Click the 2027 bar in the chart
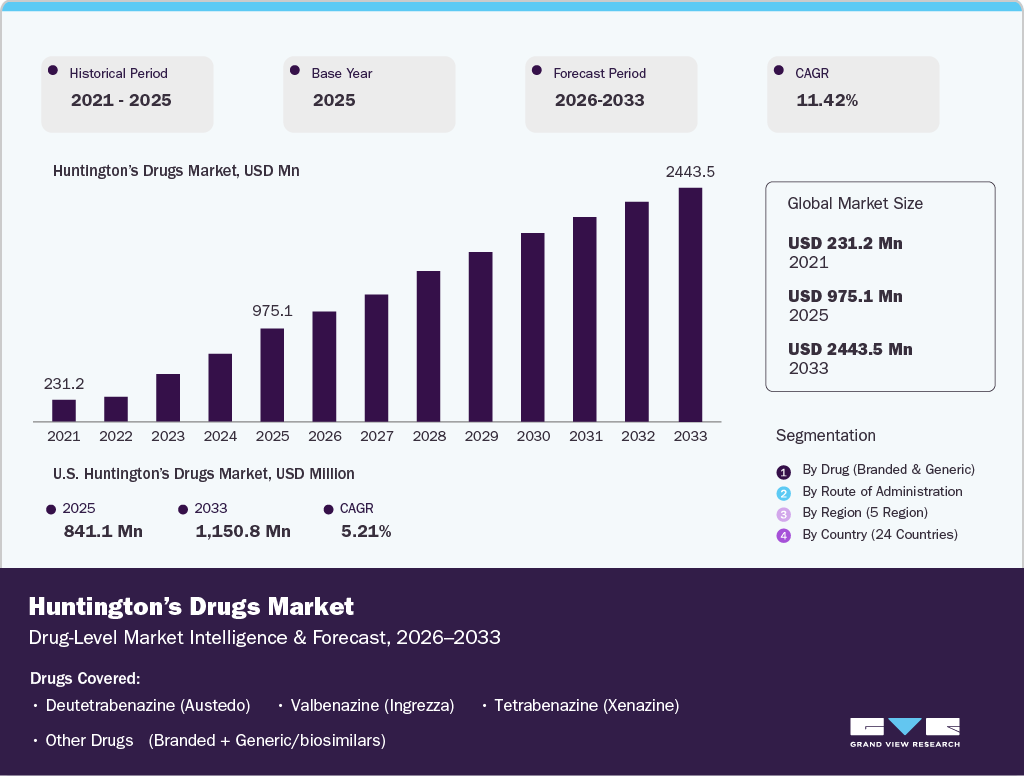This screenshot has height=776, width=1024. point(377,358)
